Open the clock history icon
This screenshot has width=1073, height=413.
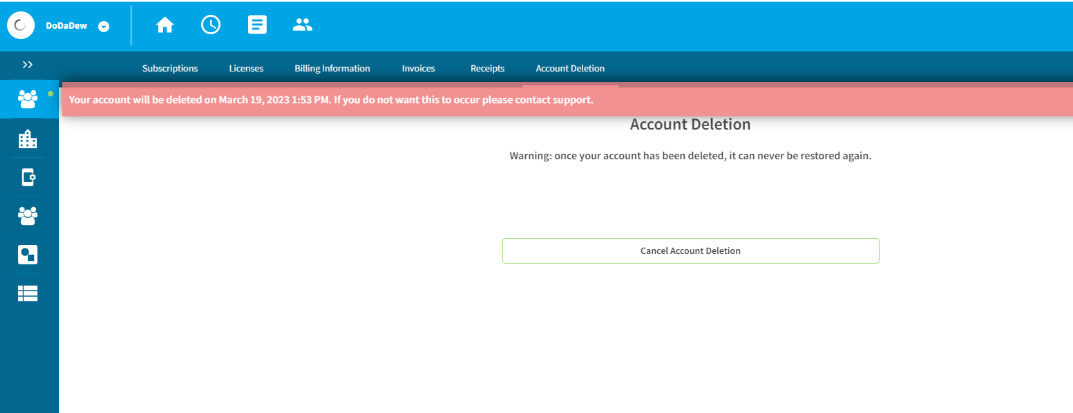coord(211,25)
